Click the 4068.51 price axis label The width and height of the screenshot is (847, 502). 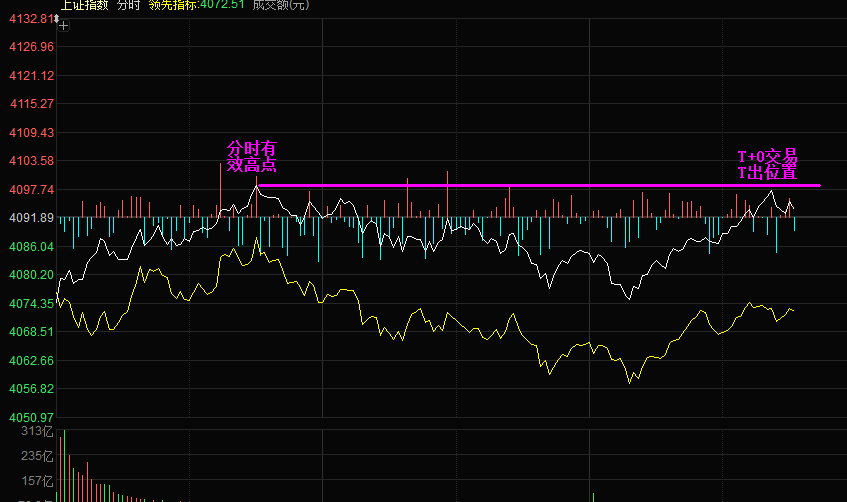tap(31, 332)
